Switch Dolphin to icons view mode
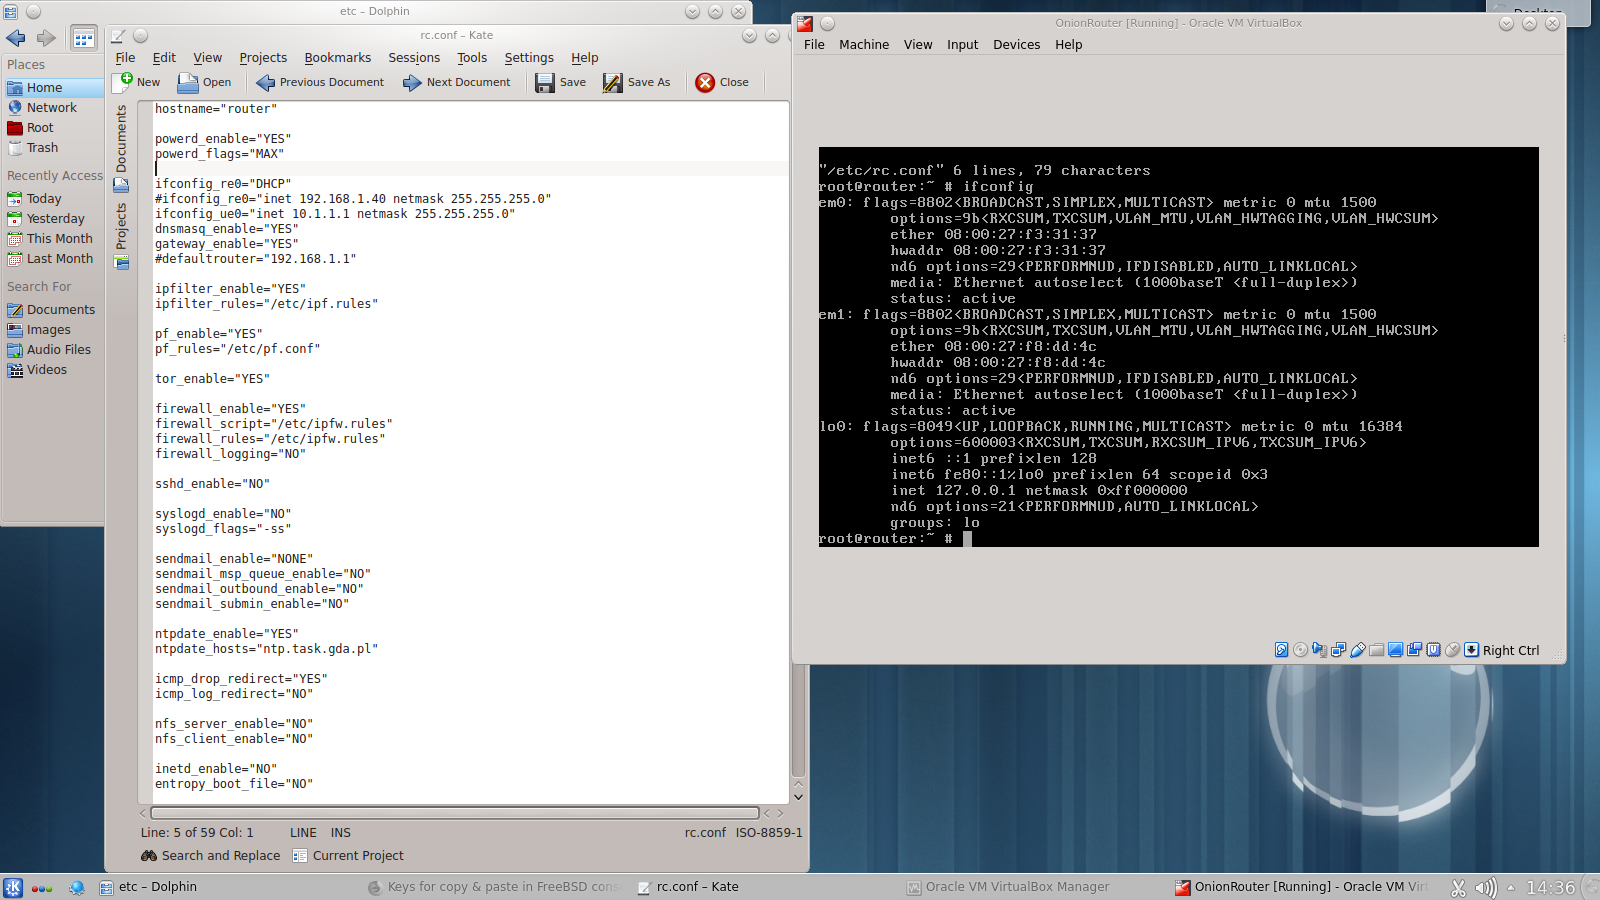Image resolution: width=1600 pixels, height=900 pixels. (x=84, y=38)
